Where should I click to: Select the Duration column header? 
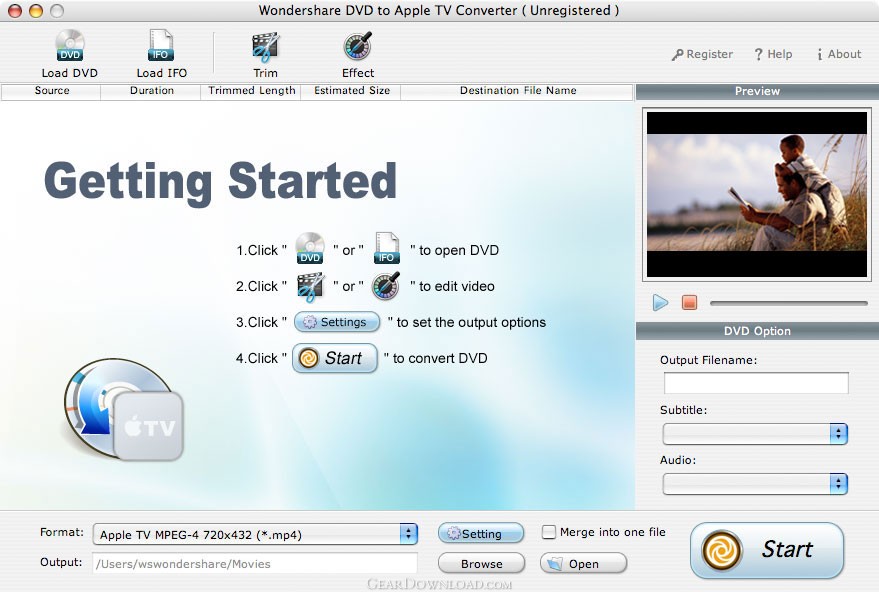pos(151,91)
